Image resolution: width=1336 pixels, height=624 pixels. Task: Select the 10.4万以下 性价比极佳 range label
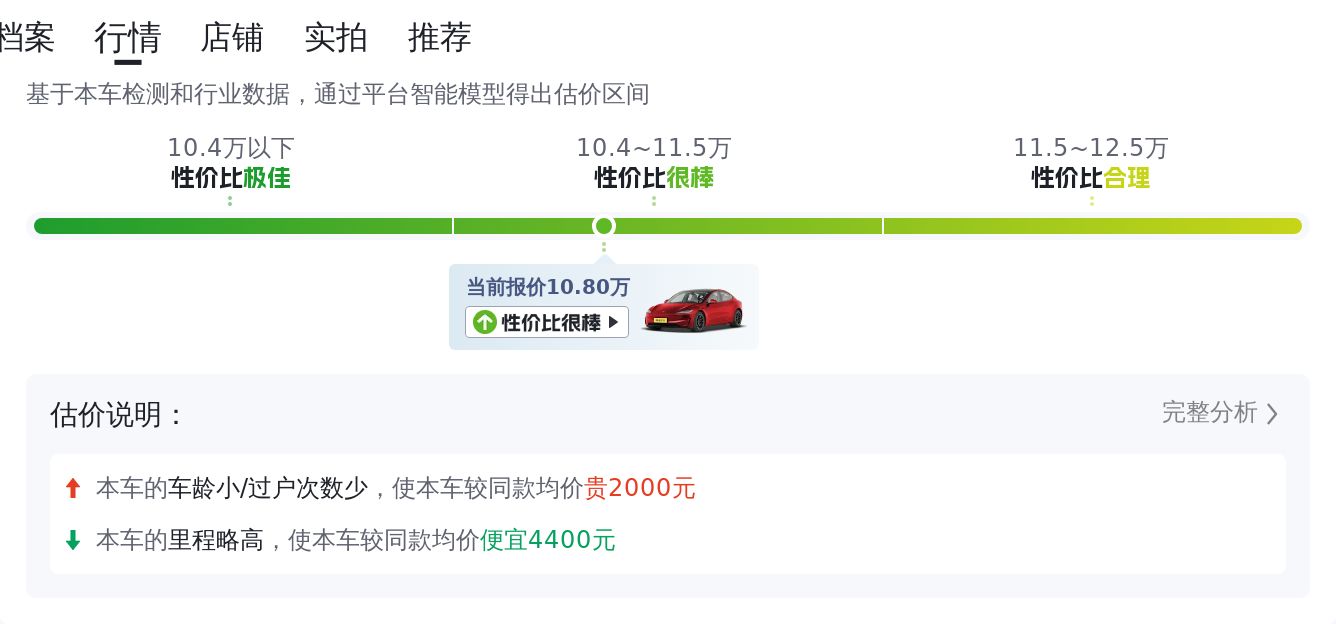(231, 163)
